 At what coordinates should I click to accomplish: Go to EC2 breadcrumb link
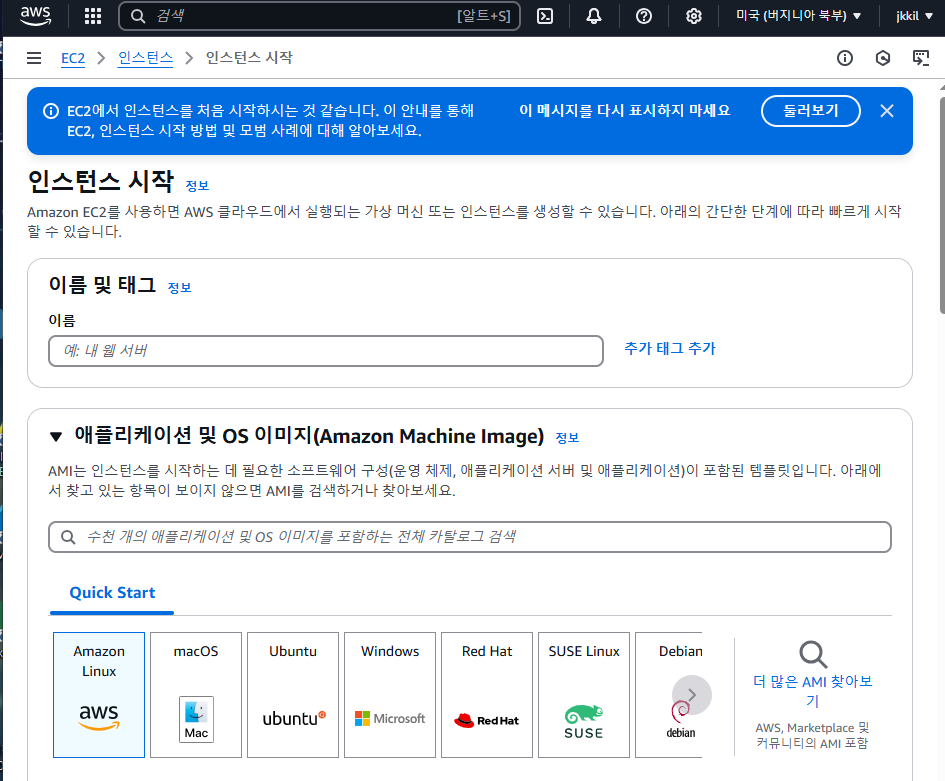coord(73,58)
